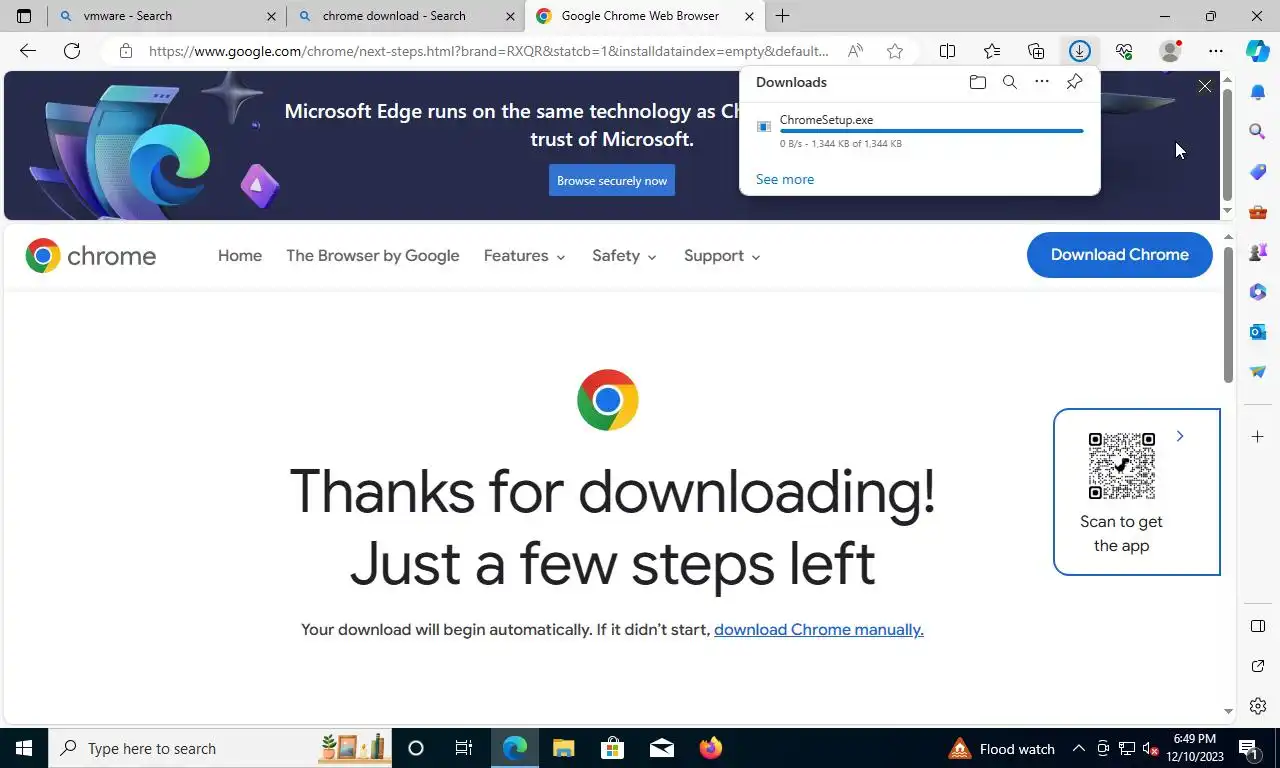The height and width of the screenshot is (768, 1280).
Task: Open sidebar Shopping tag icon
Action: (x=1258, y=171)
